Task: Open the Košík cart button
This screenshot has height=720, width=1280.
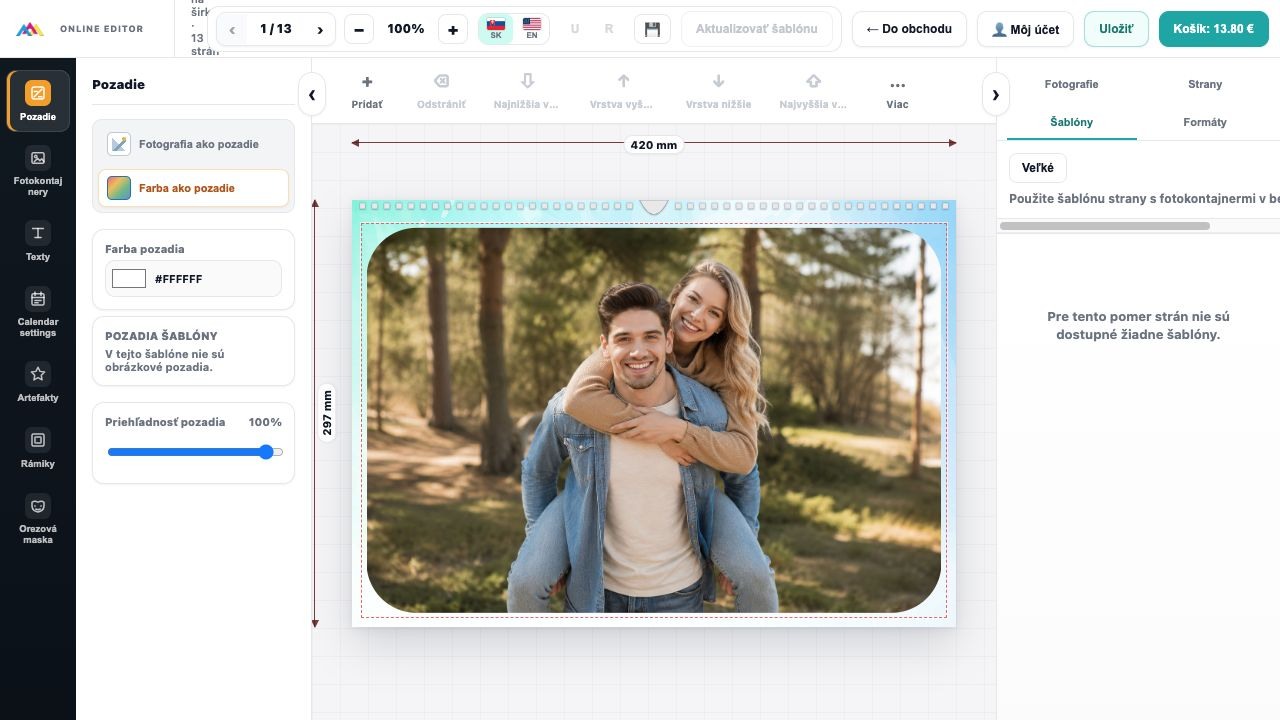Action: [x=1213, y=29]
